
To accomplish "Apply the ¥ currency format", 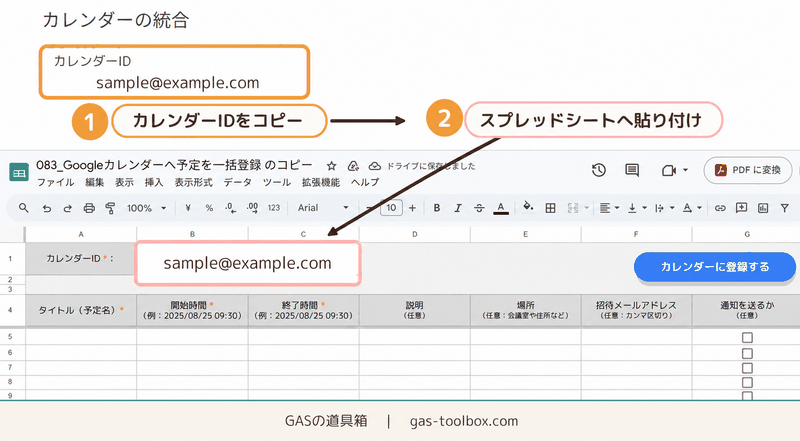I will click(188, 208).
